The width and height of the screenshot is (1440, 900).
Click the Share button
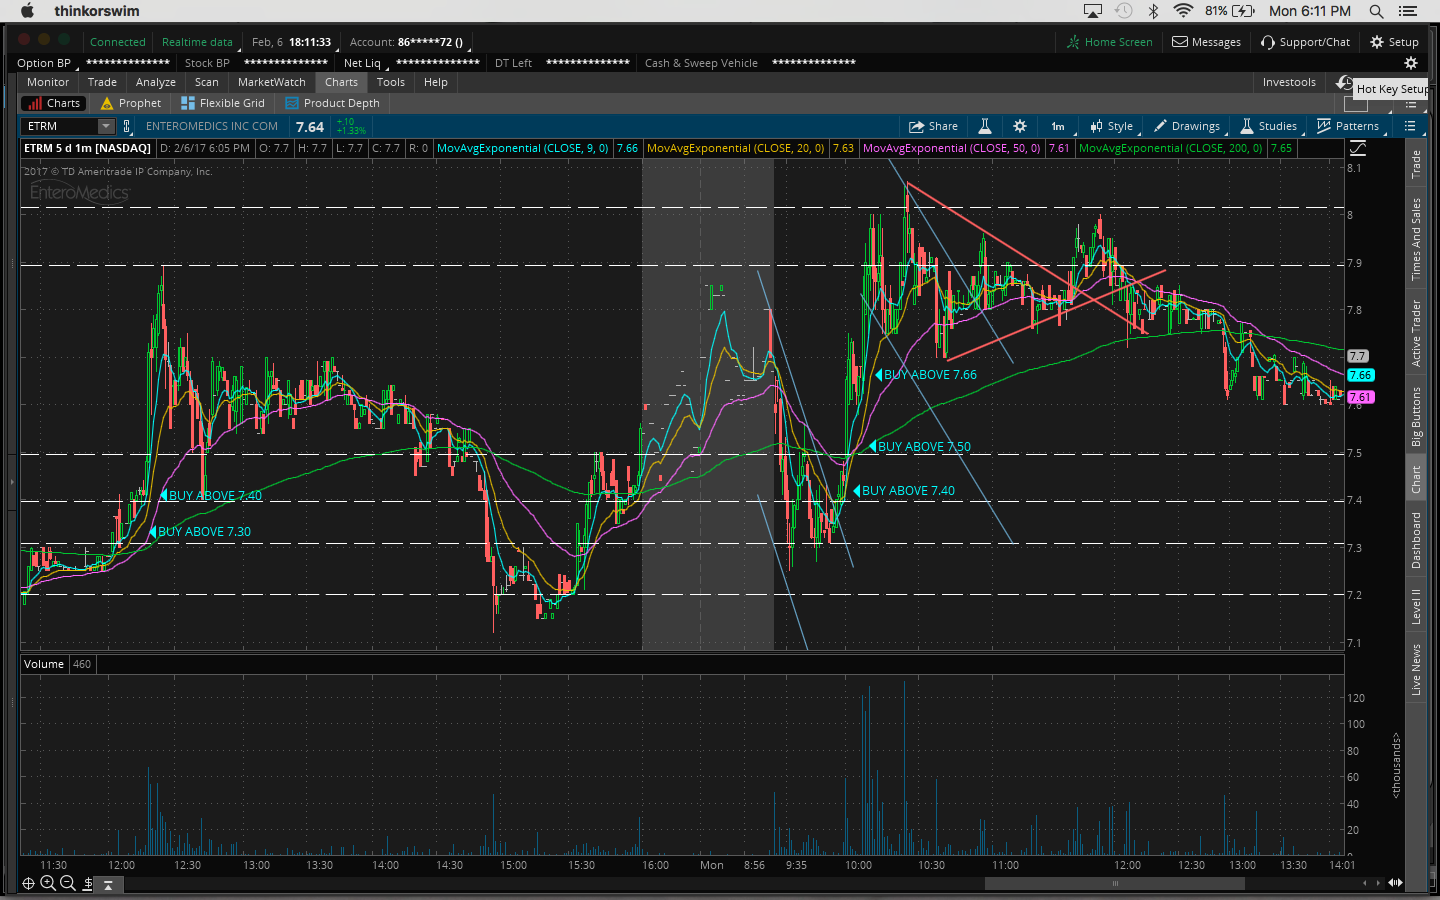pyautogui.click(x=933, y=126)
